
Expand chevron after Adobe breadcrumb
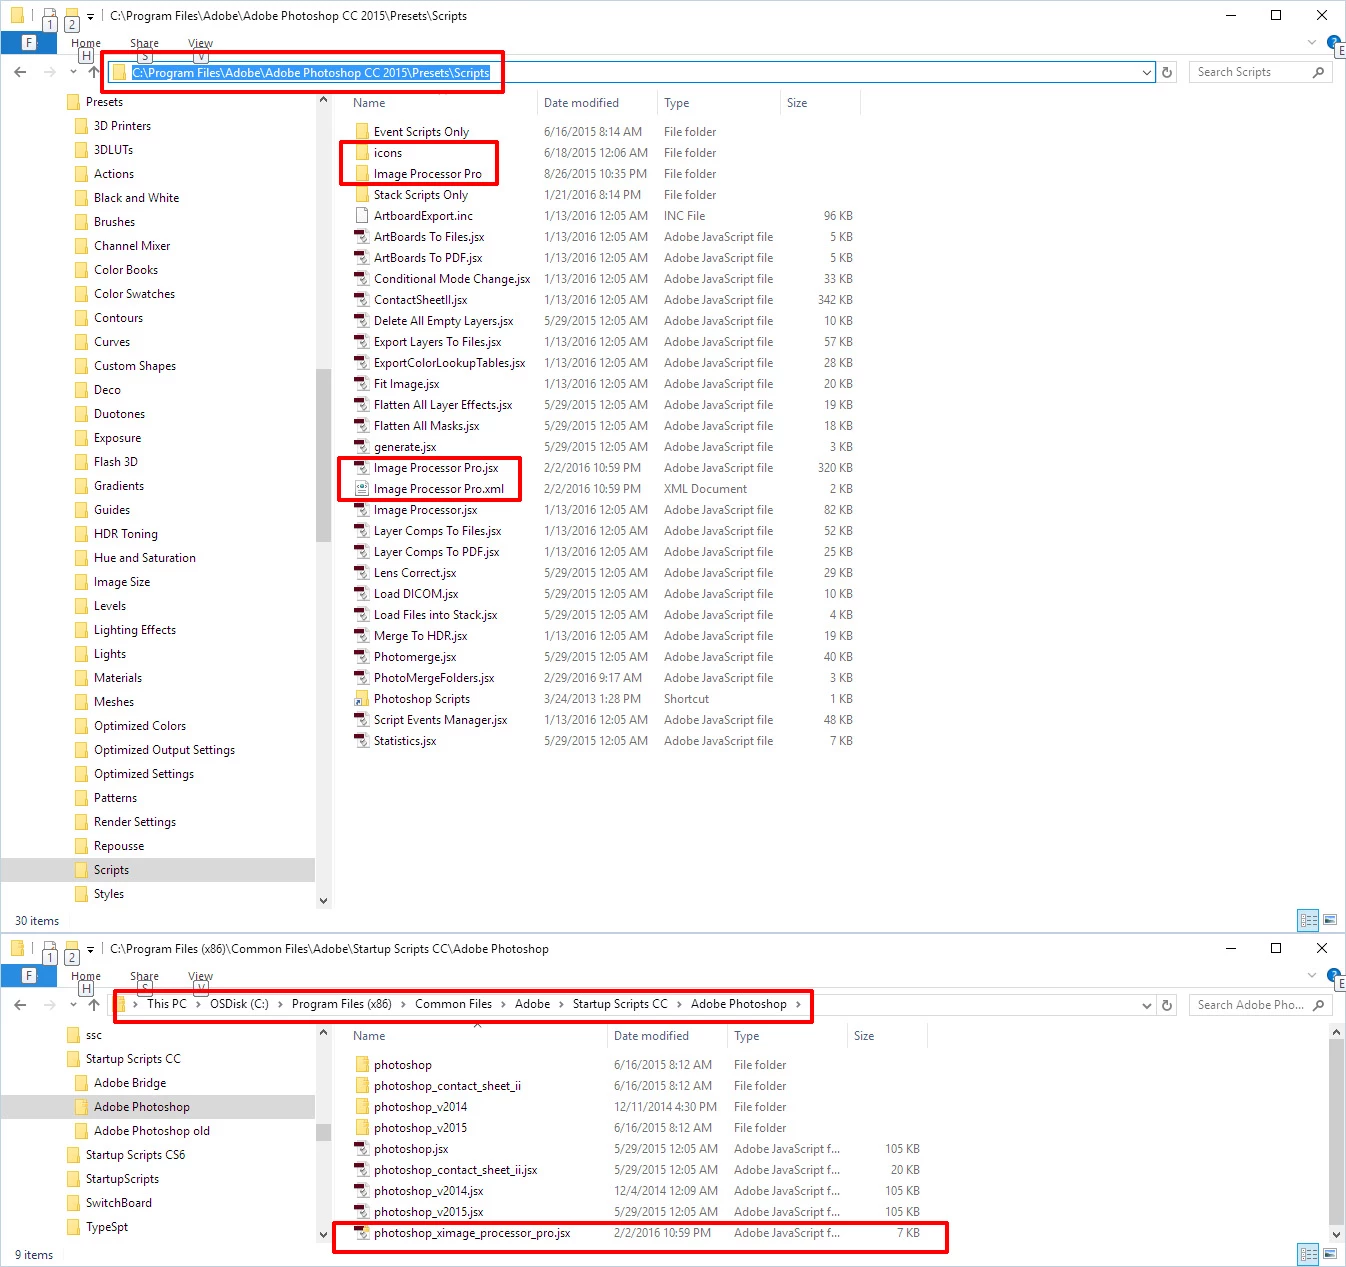pos(561,1004)
